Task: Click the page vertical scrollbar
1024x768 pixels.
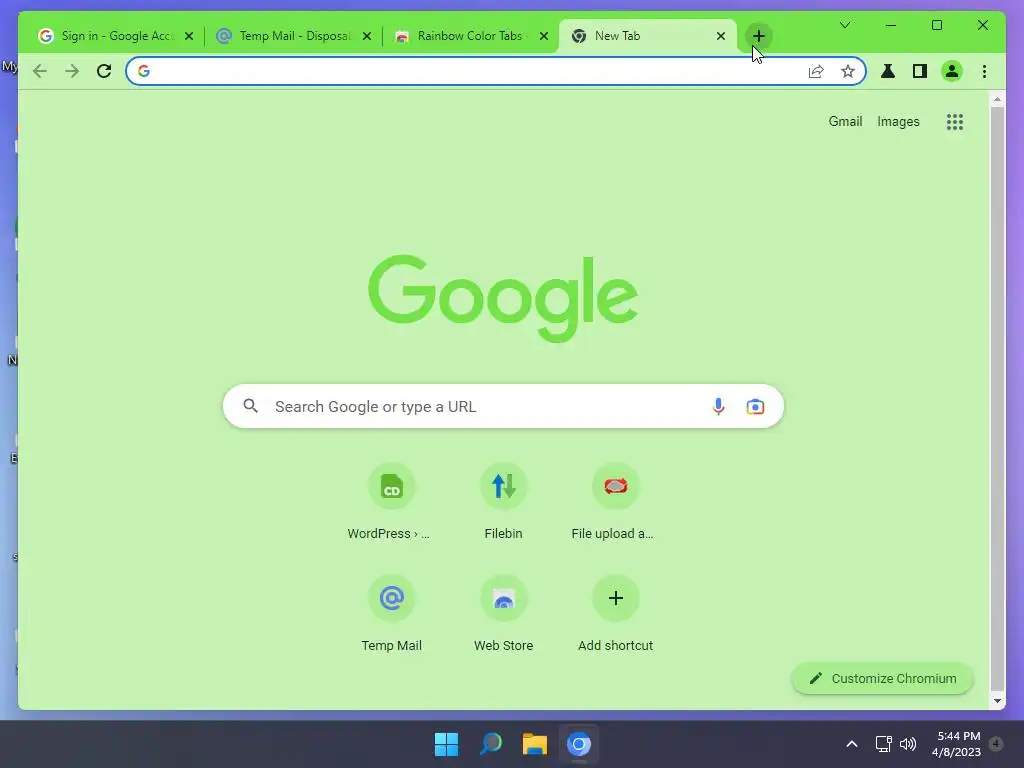Action: (x=997, y=398)
